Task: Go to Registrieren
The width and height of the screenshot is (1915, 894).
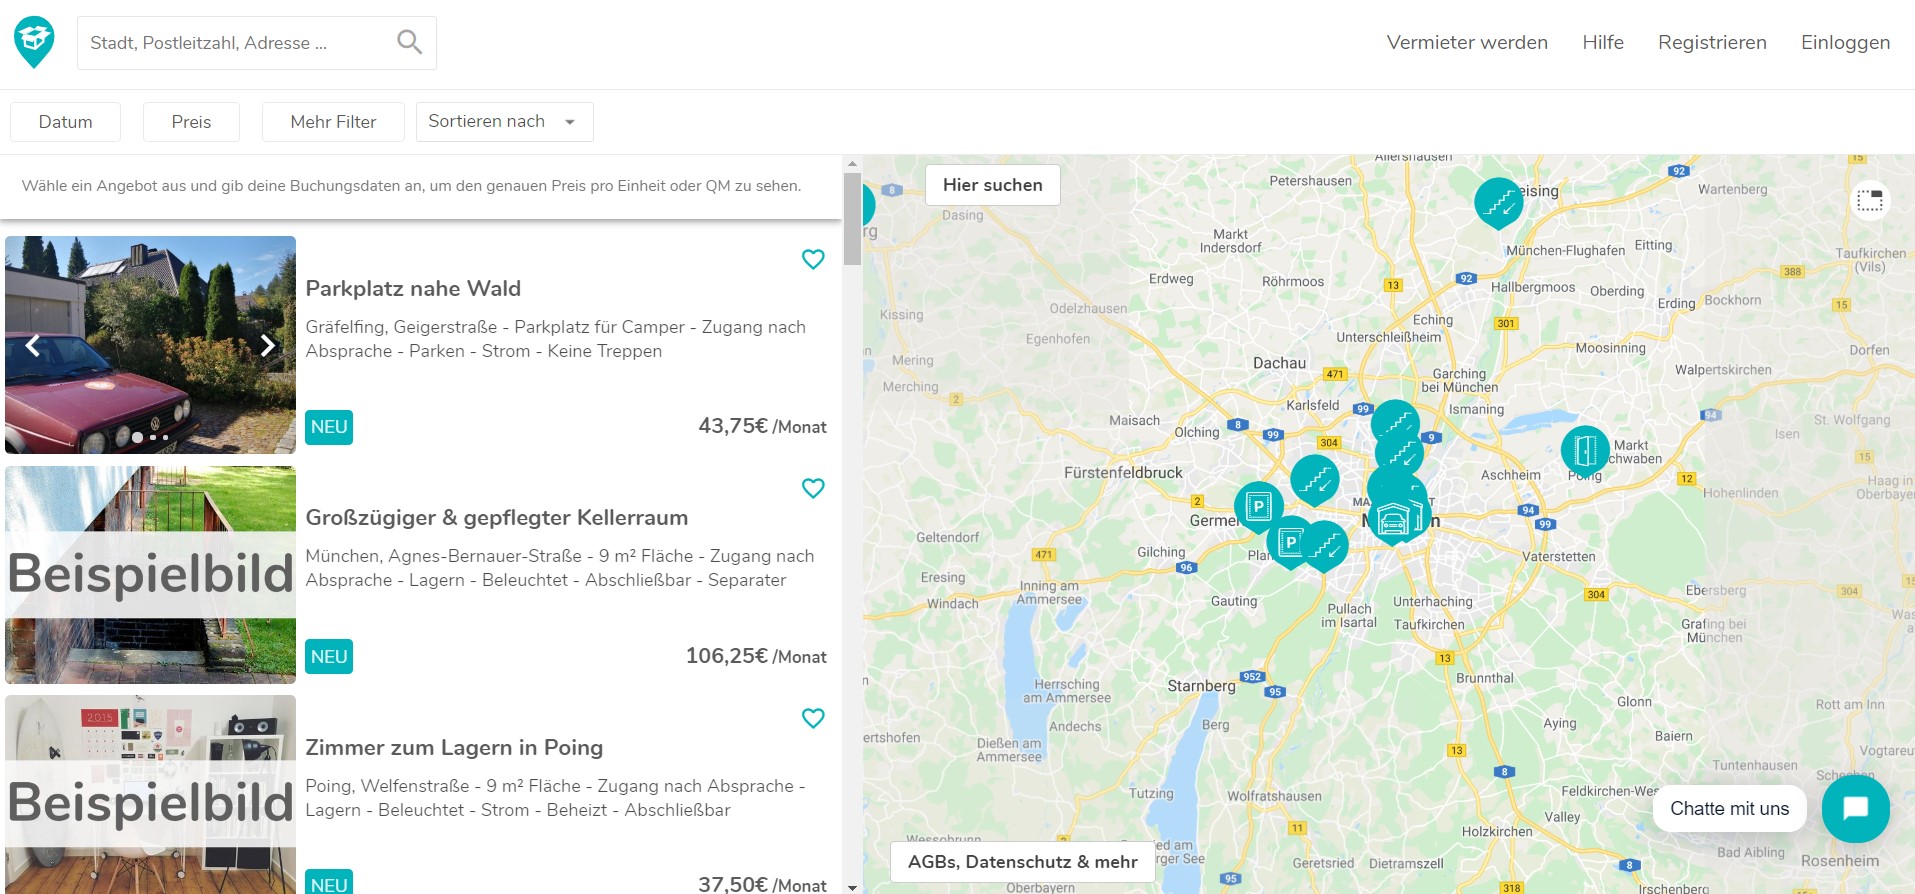Action: click(1712, 42)
